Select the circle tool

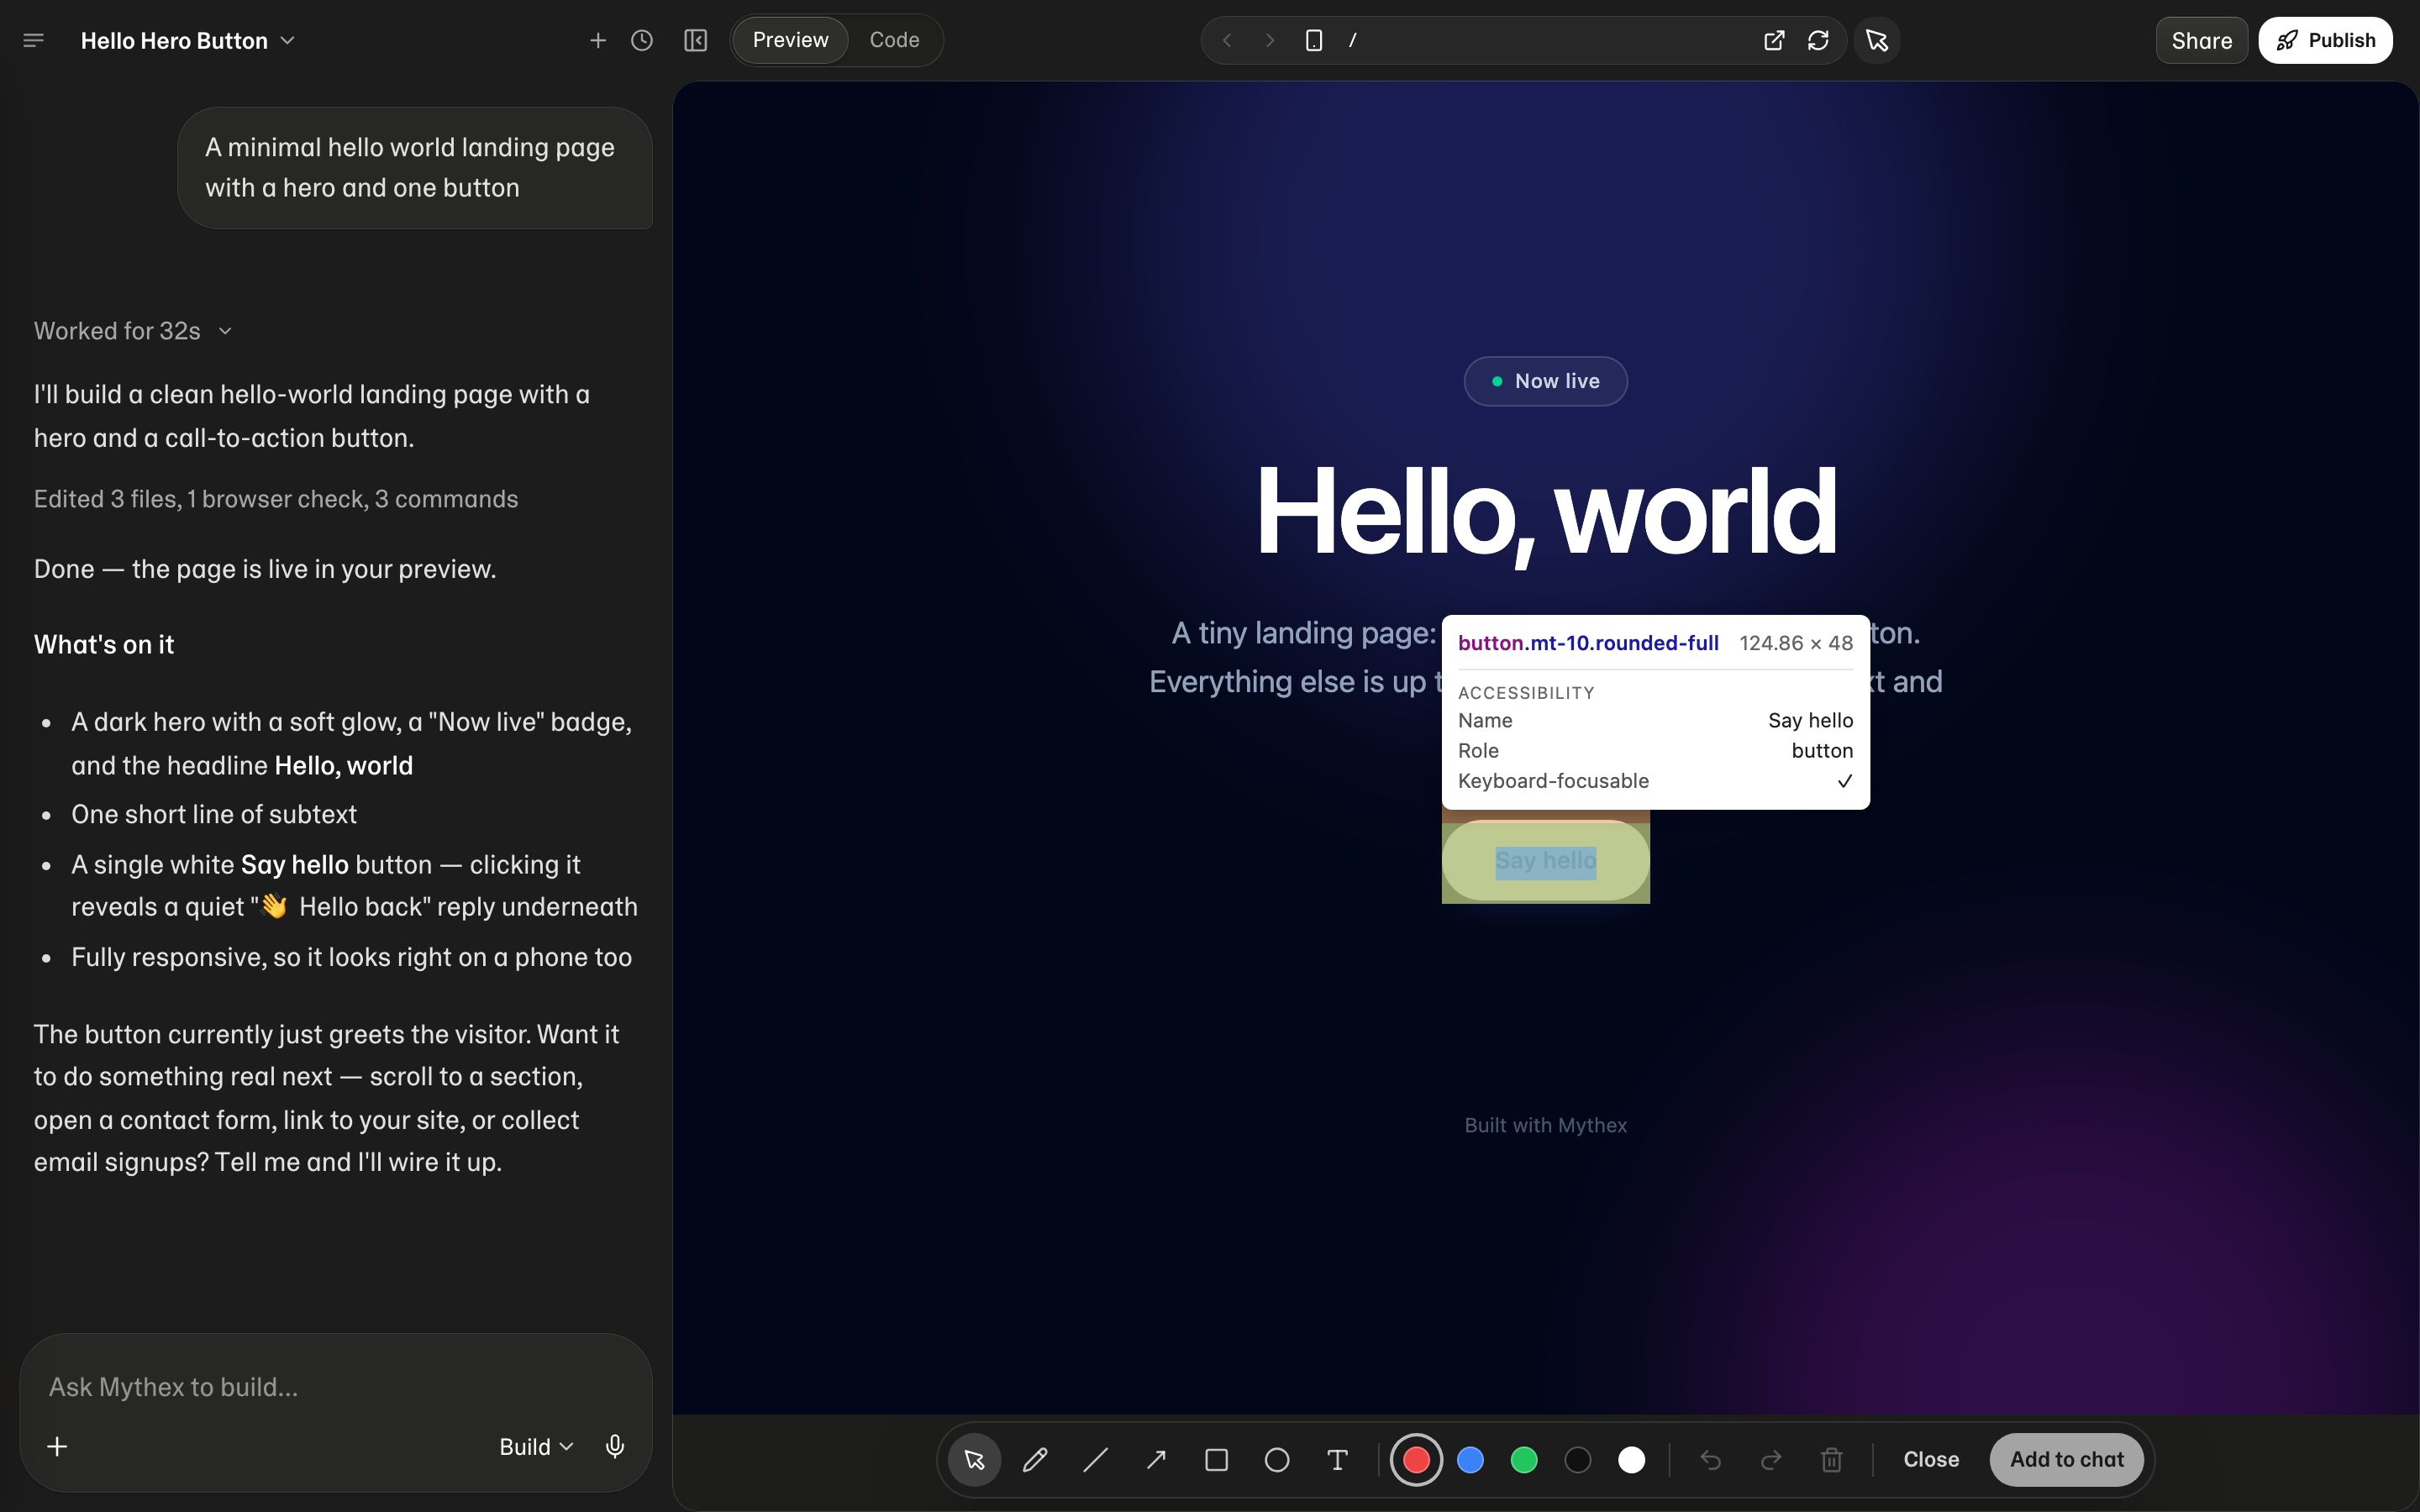(1277, 1460)
